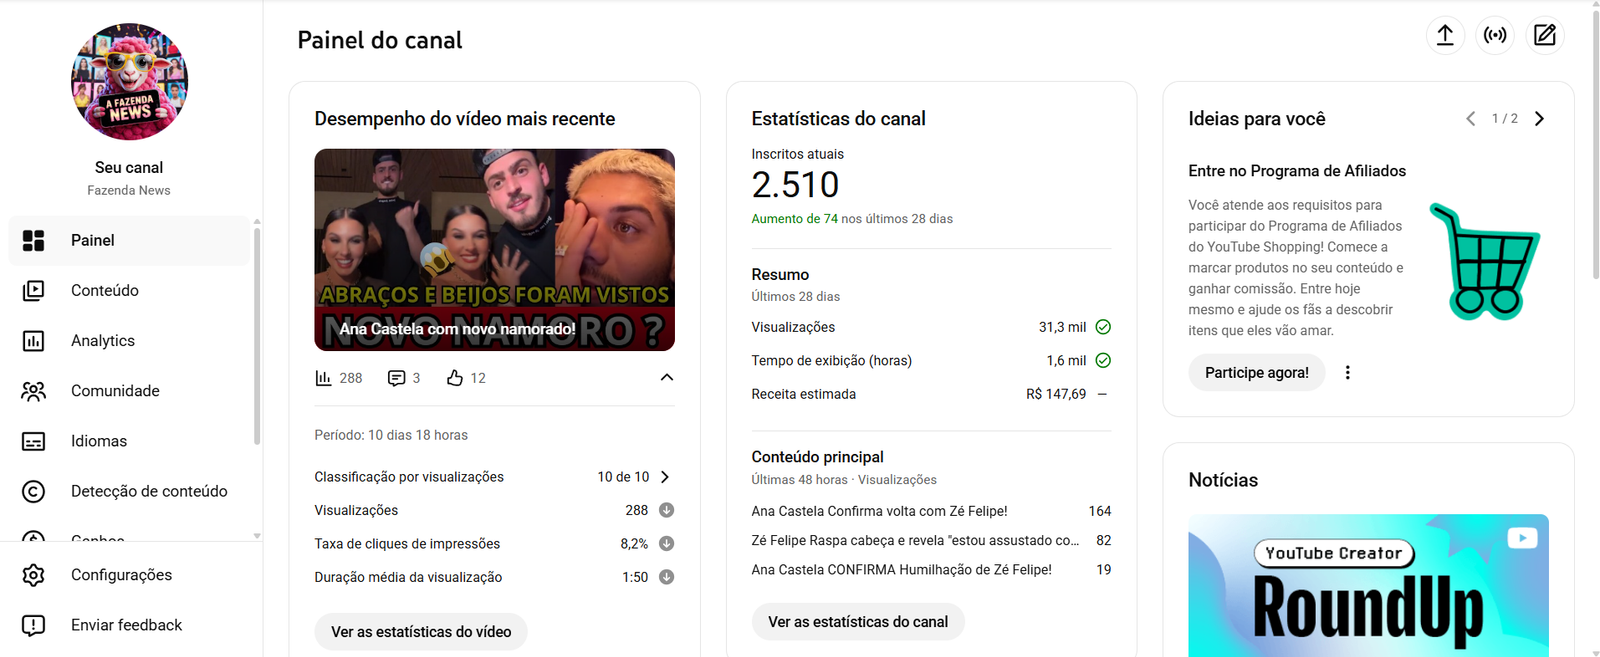Open the latest video thumbnail
Viewport: 1600px width, 657px height.
494,250
